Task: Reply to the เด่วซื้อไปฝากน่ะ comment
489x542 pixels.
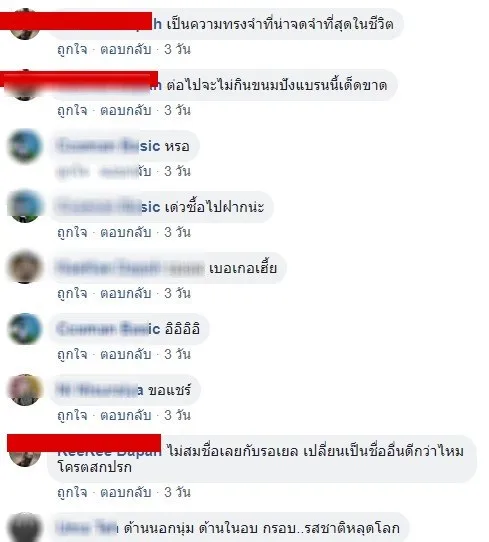Action: [125, 232]
